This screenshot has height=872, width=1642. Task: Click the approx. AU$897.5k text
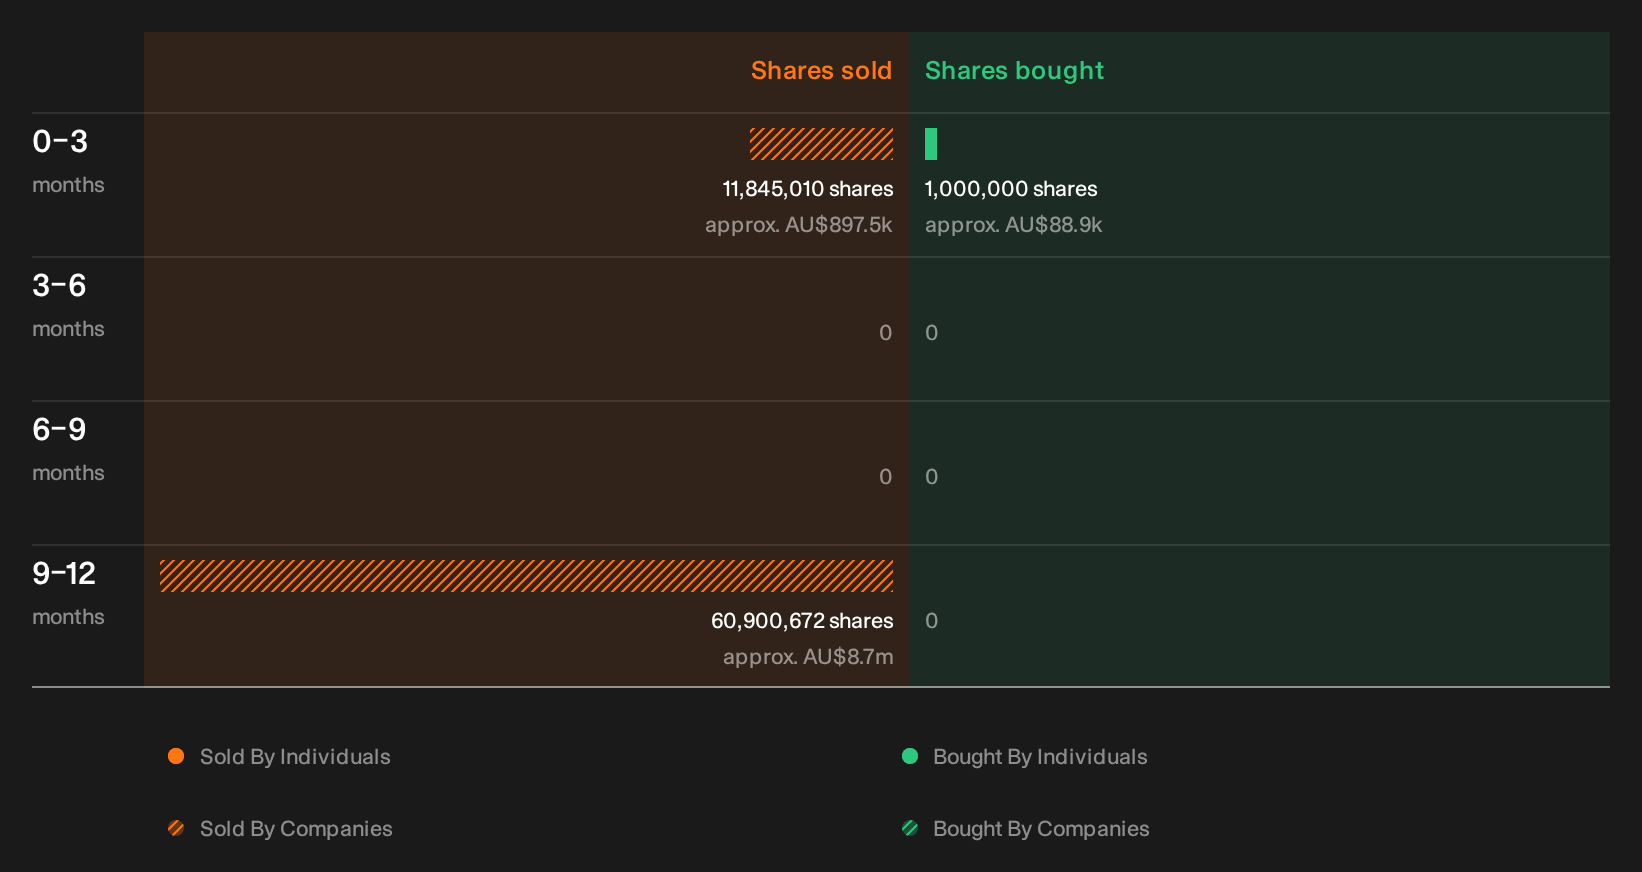click(799, 225)
